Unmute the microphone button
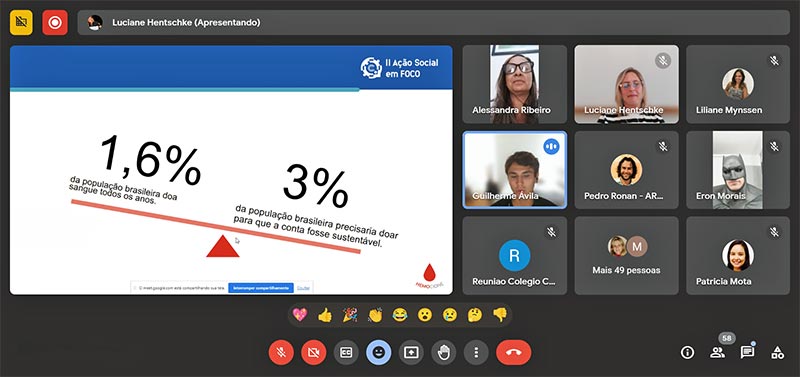The image size is (800, 377). click(x=281, y=353)
